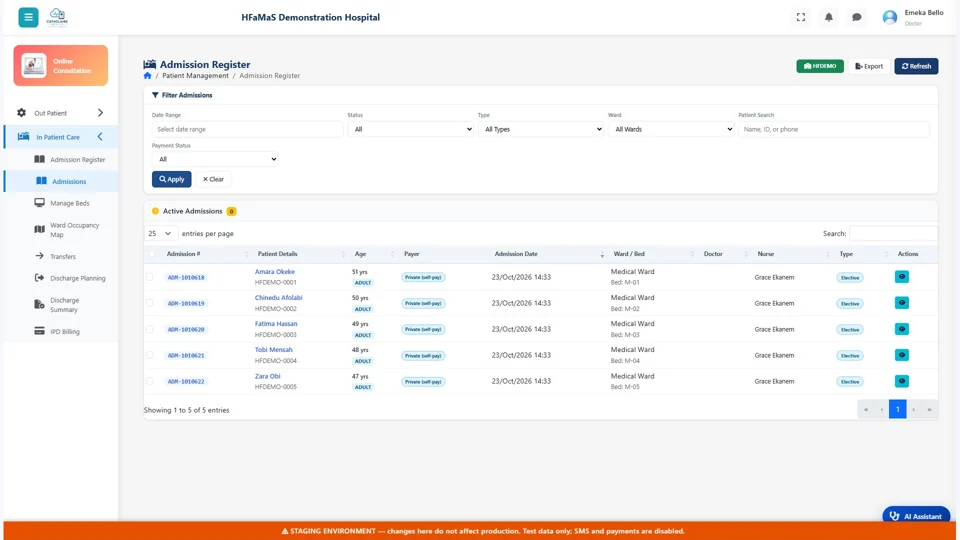
Task: Open the Type filter dropdown
Action: pos(541,129)
